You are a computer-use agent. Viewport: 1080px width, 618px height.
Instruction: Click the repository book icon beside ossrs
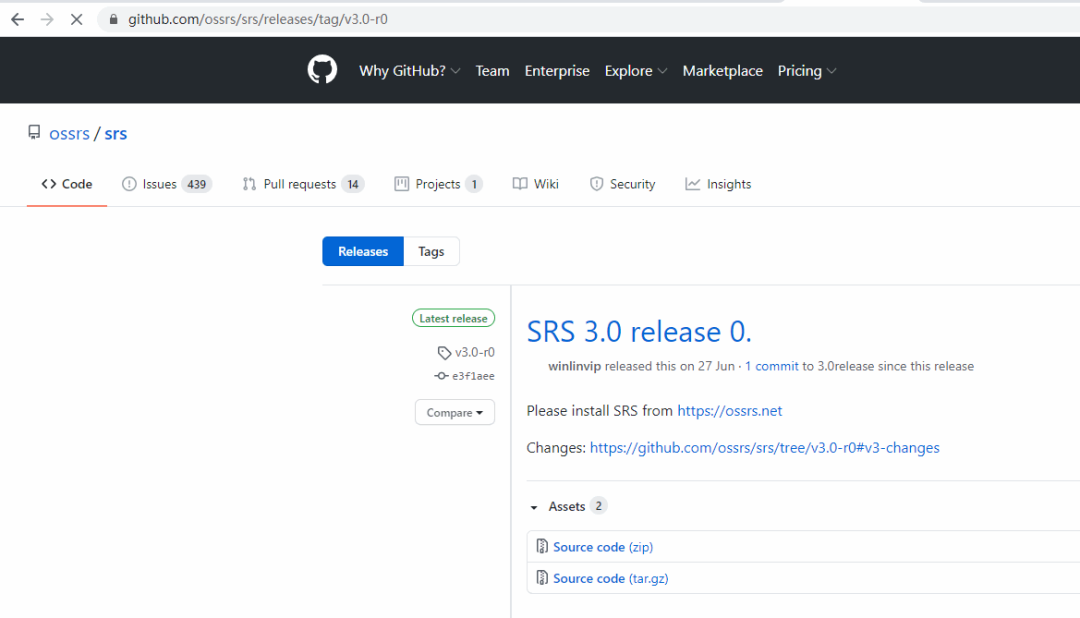pyautogui.click(x=34, y=132)
